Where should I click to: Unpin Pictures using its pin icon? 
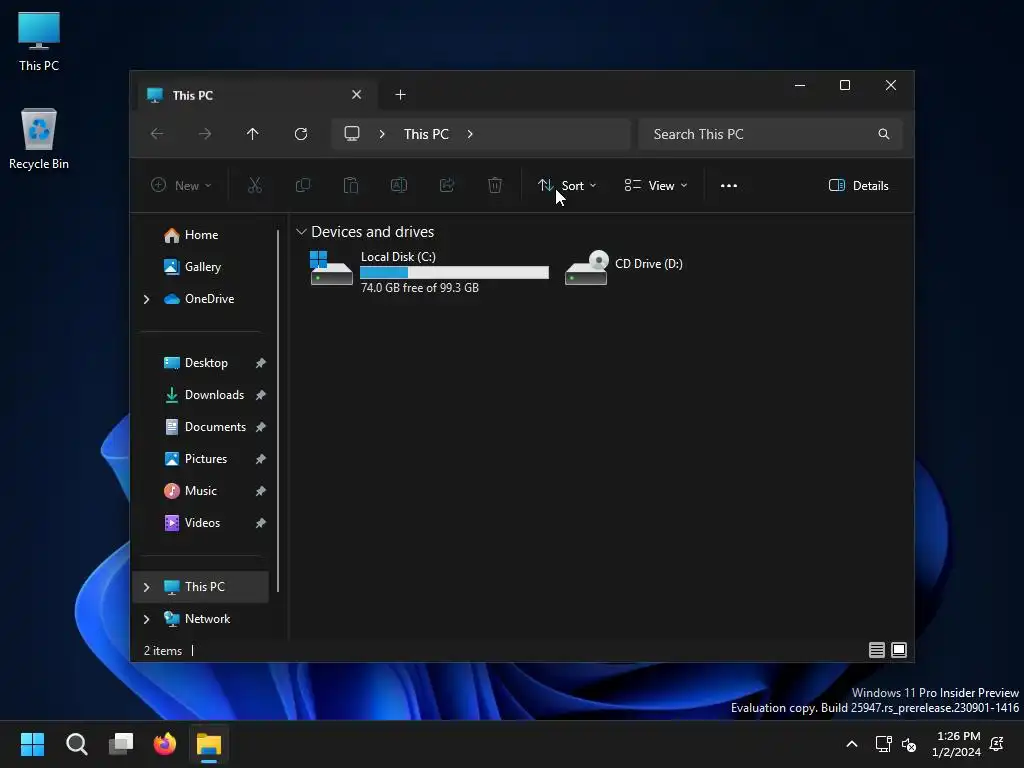point(261,459)
